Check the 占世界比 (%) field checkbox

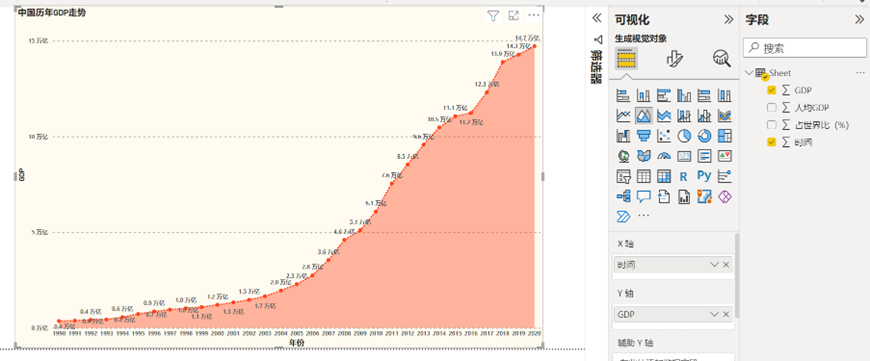point(771,125)
